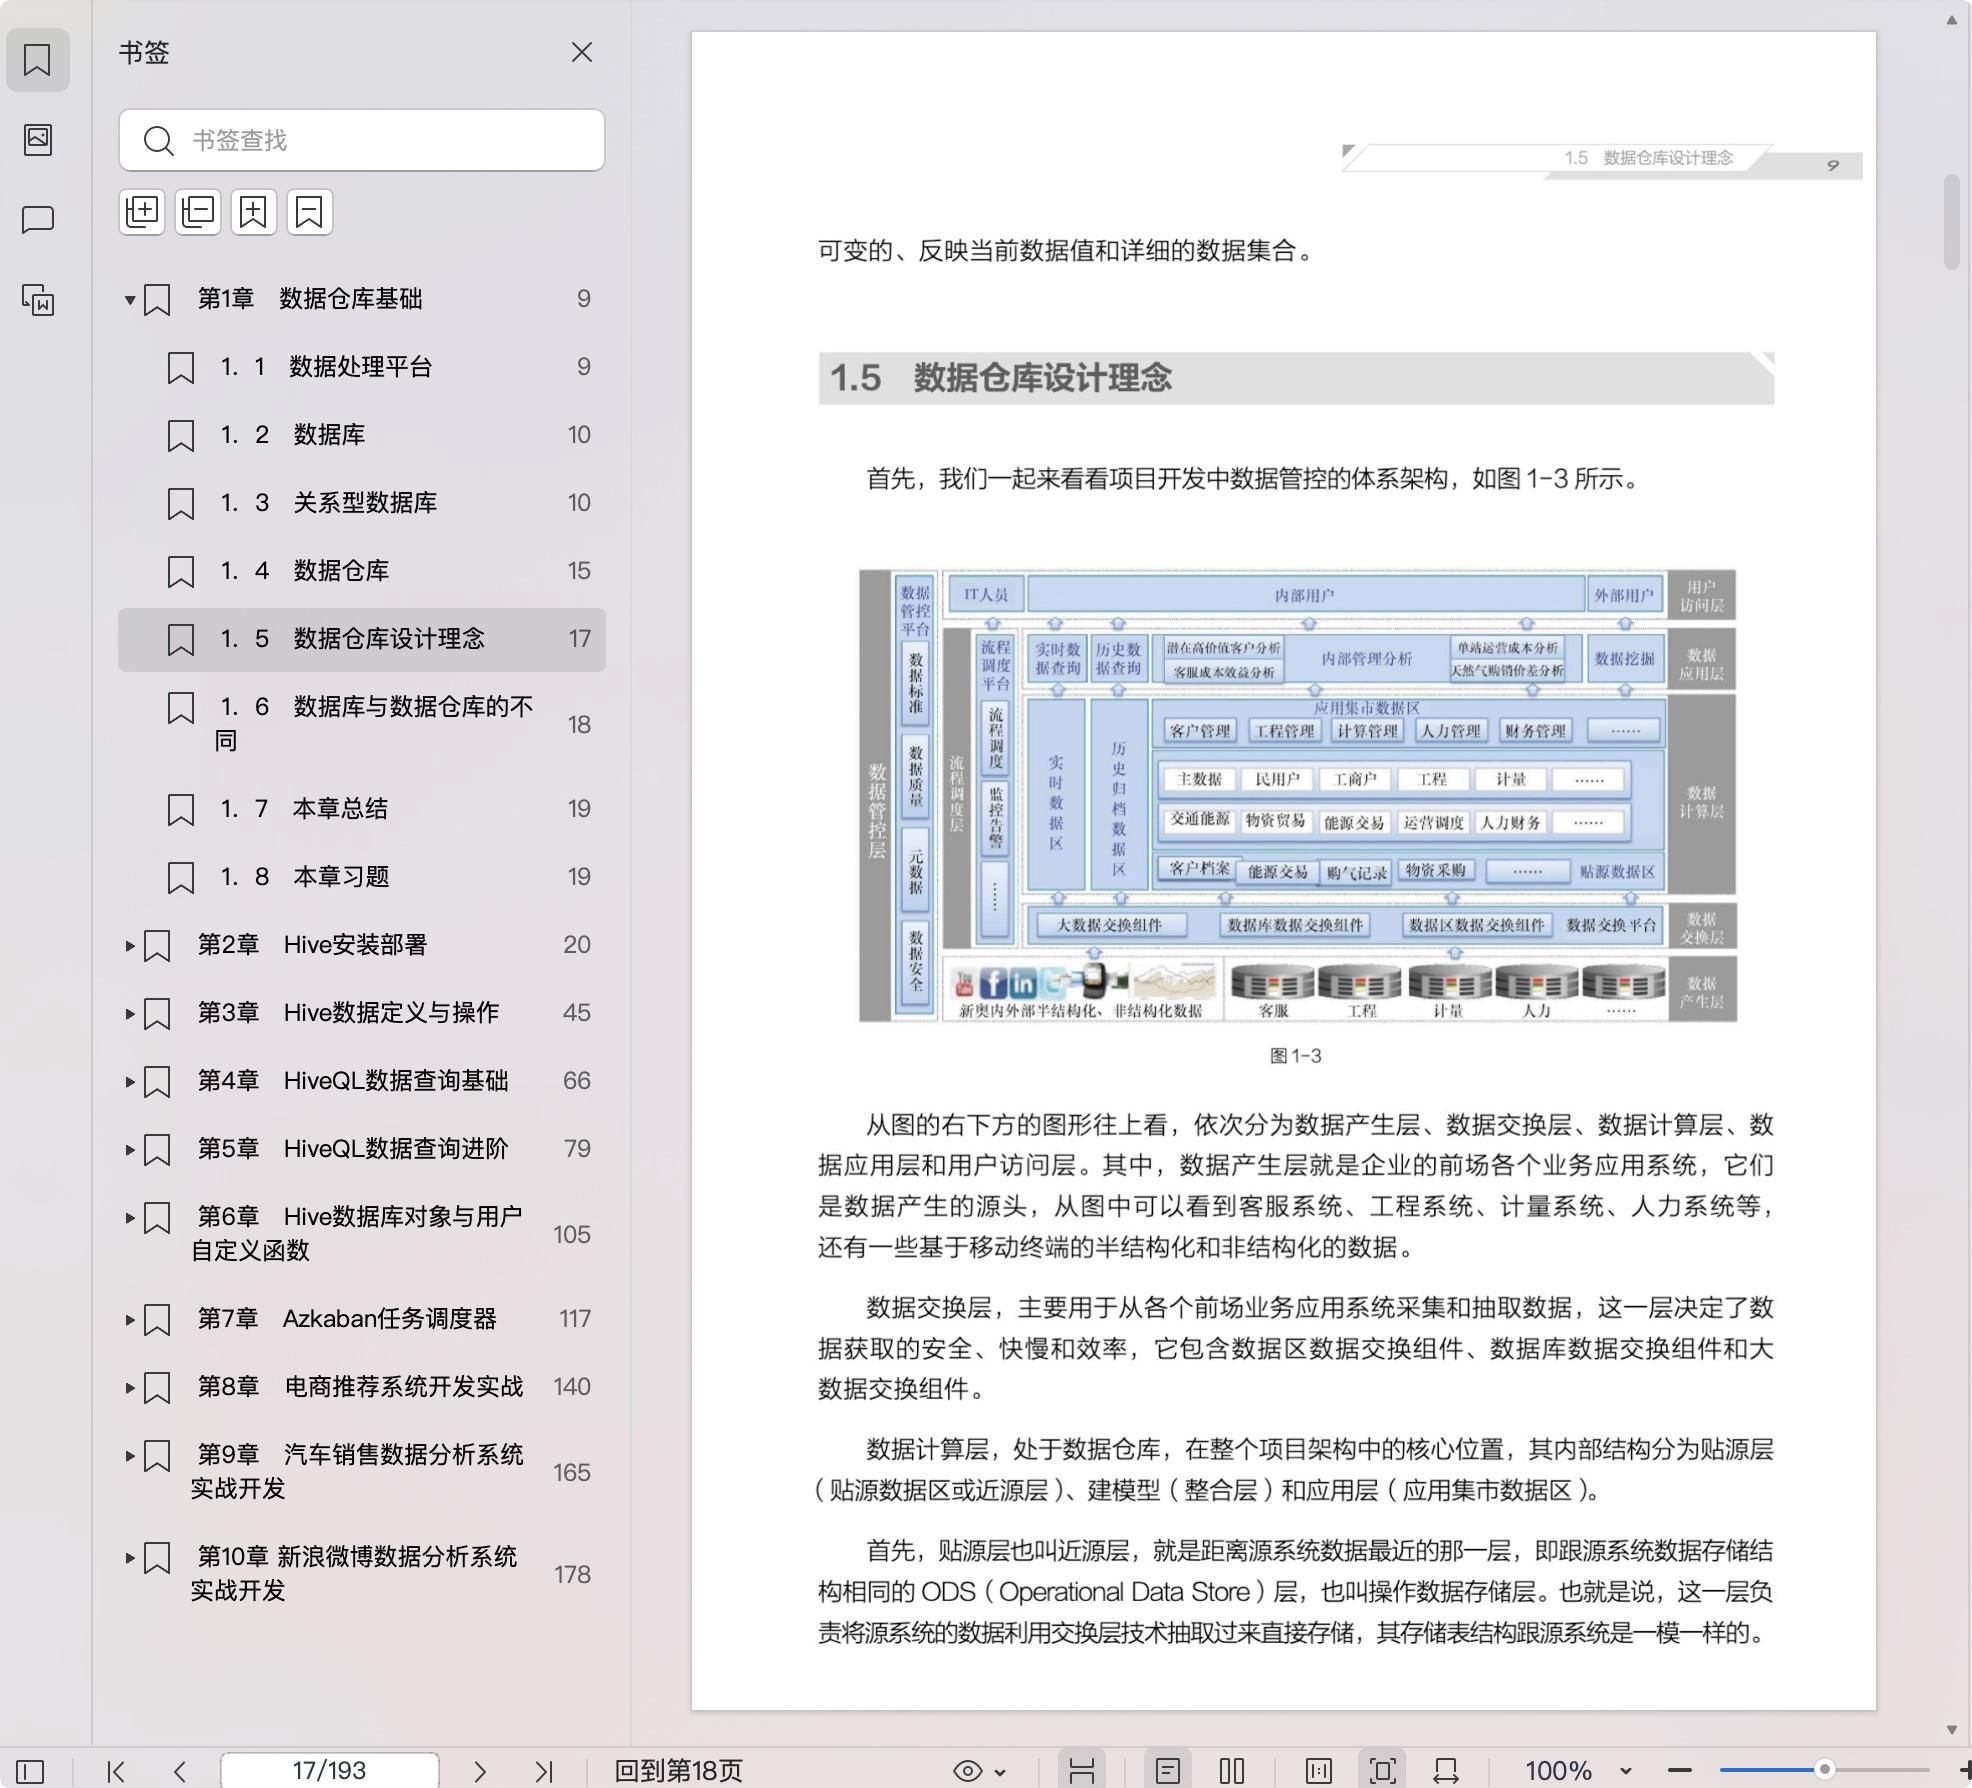1972x1788 pixels.
Task: Toggle continuous scrolling mode icon
Action: point(1082,1771)
